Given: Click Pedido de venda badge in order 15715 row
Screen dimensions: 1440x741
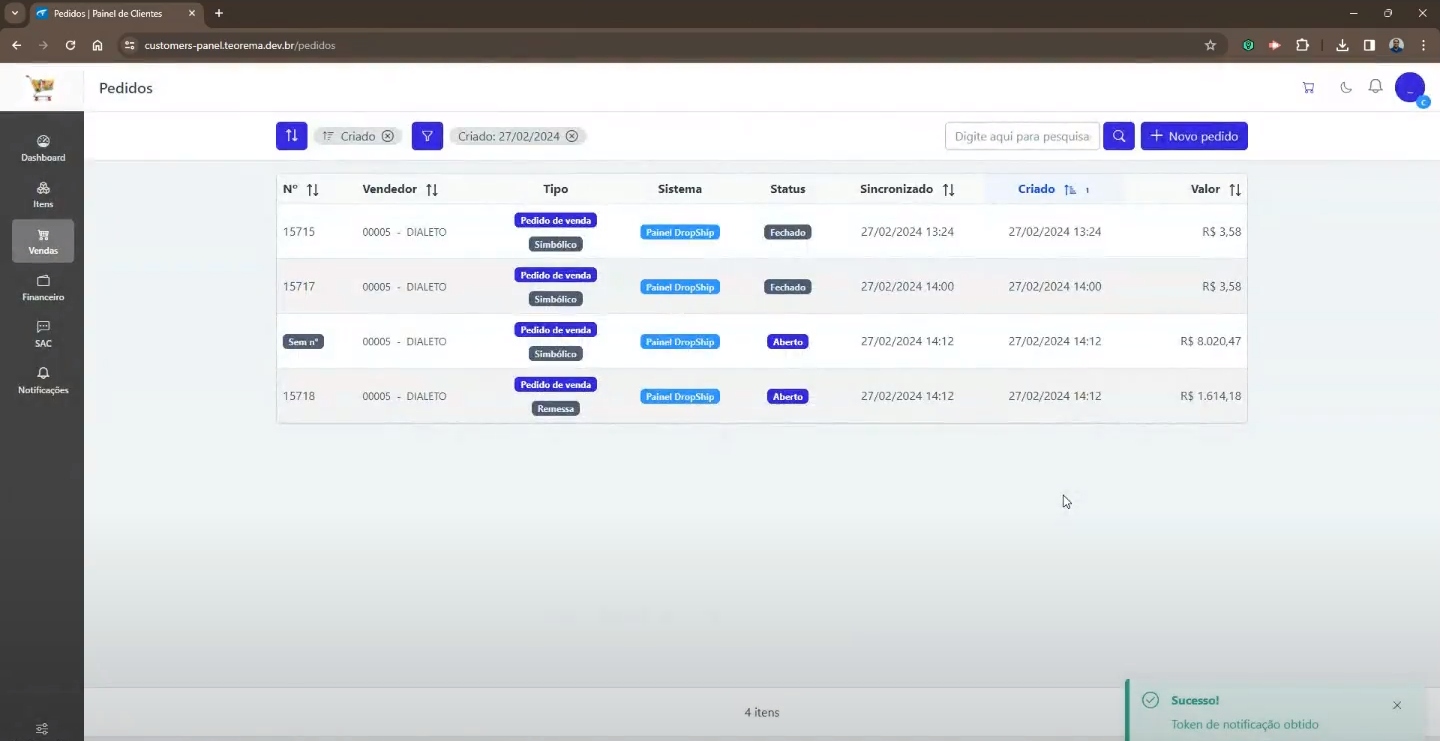Looking at the screenshot, I should point(556,220).
